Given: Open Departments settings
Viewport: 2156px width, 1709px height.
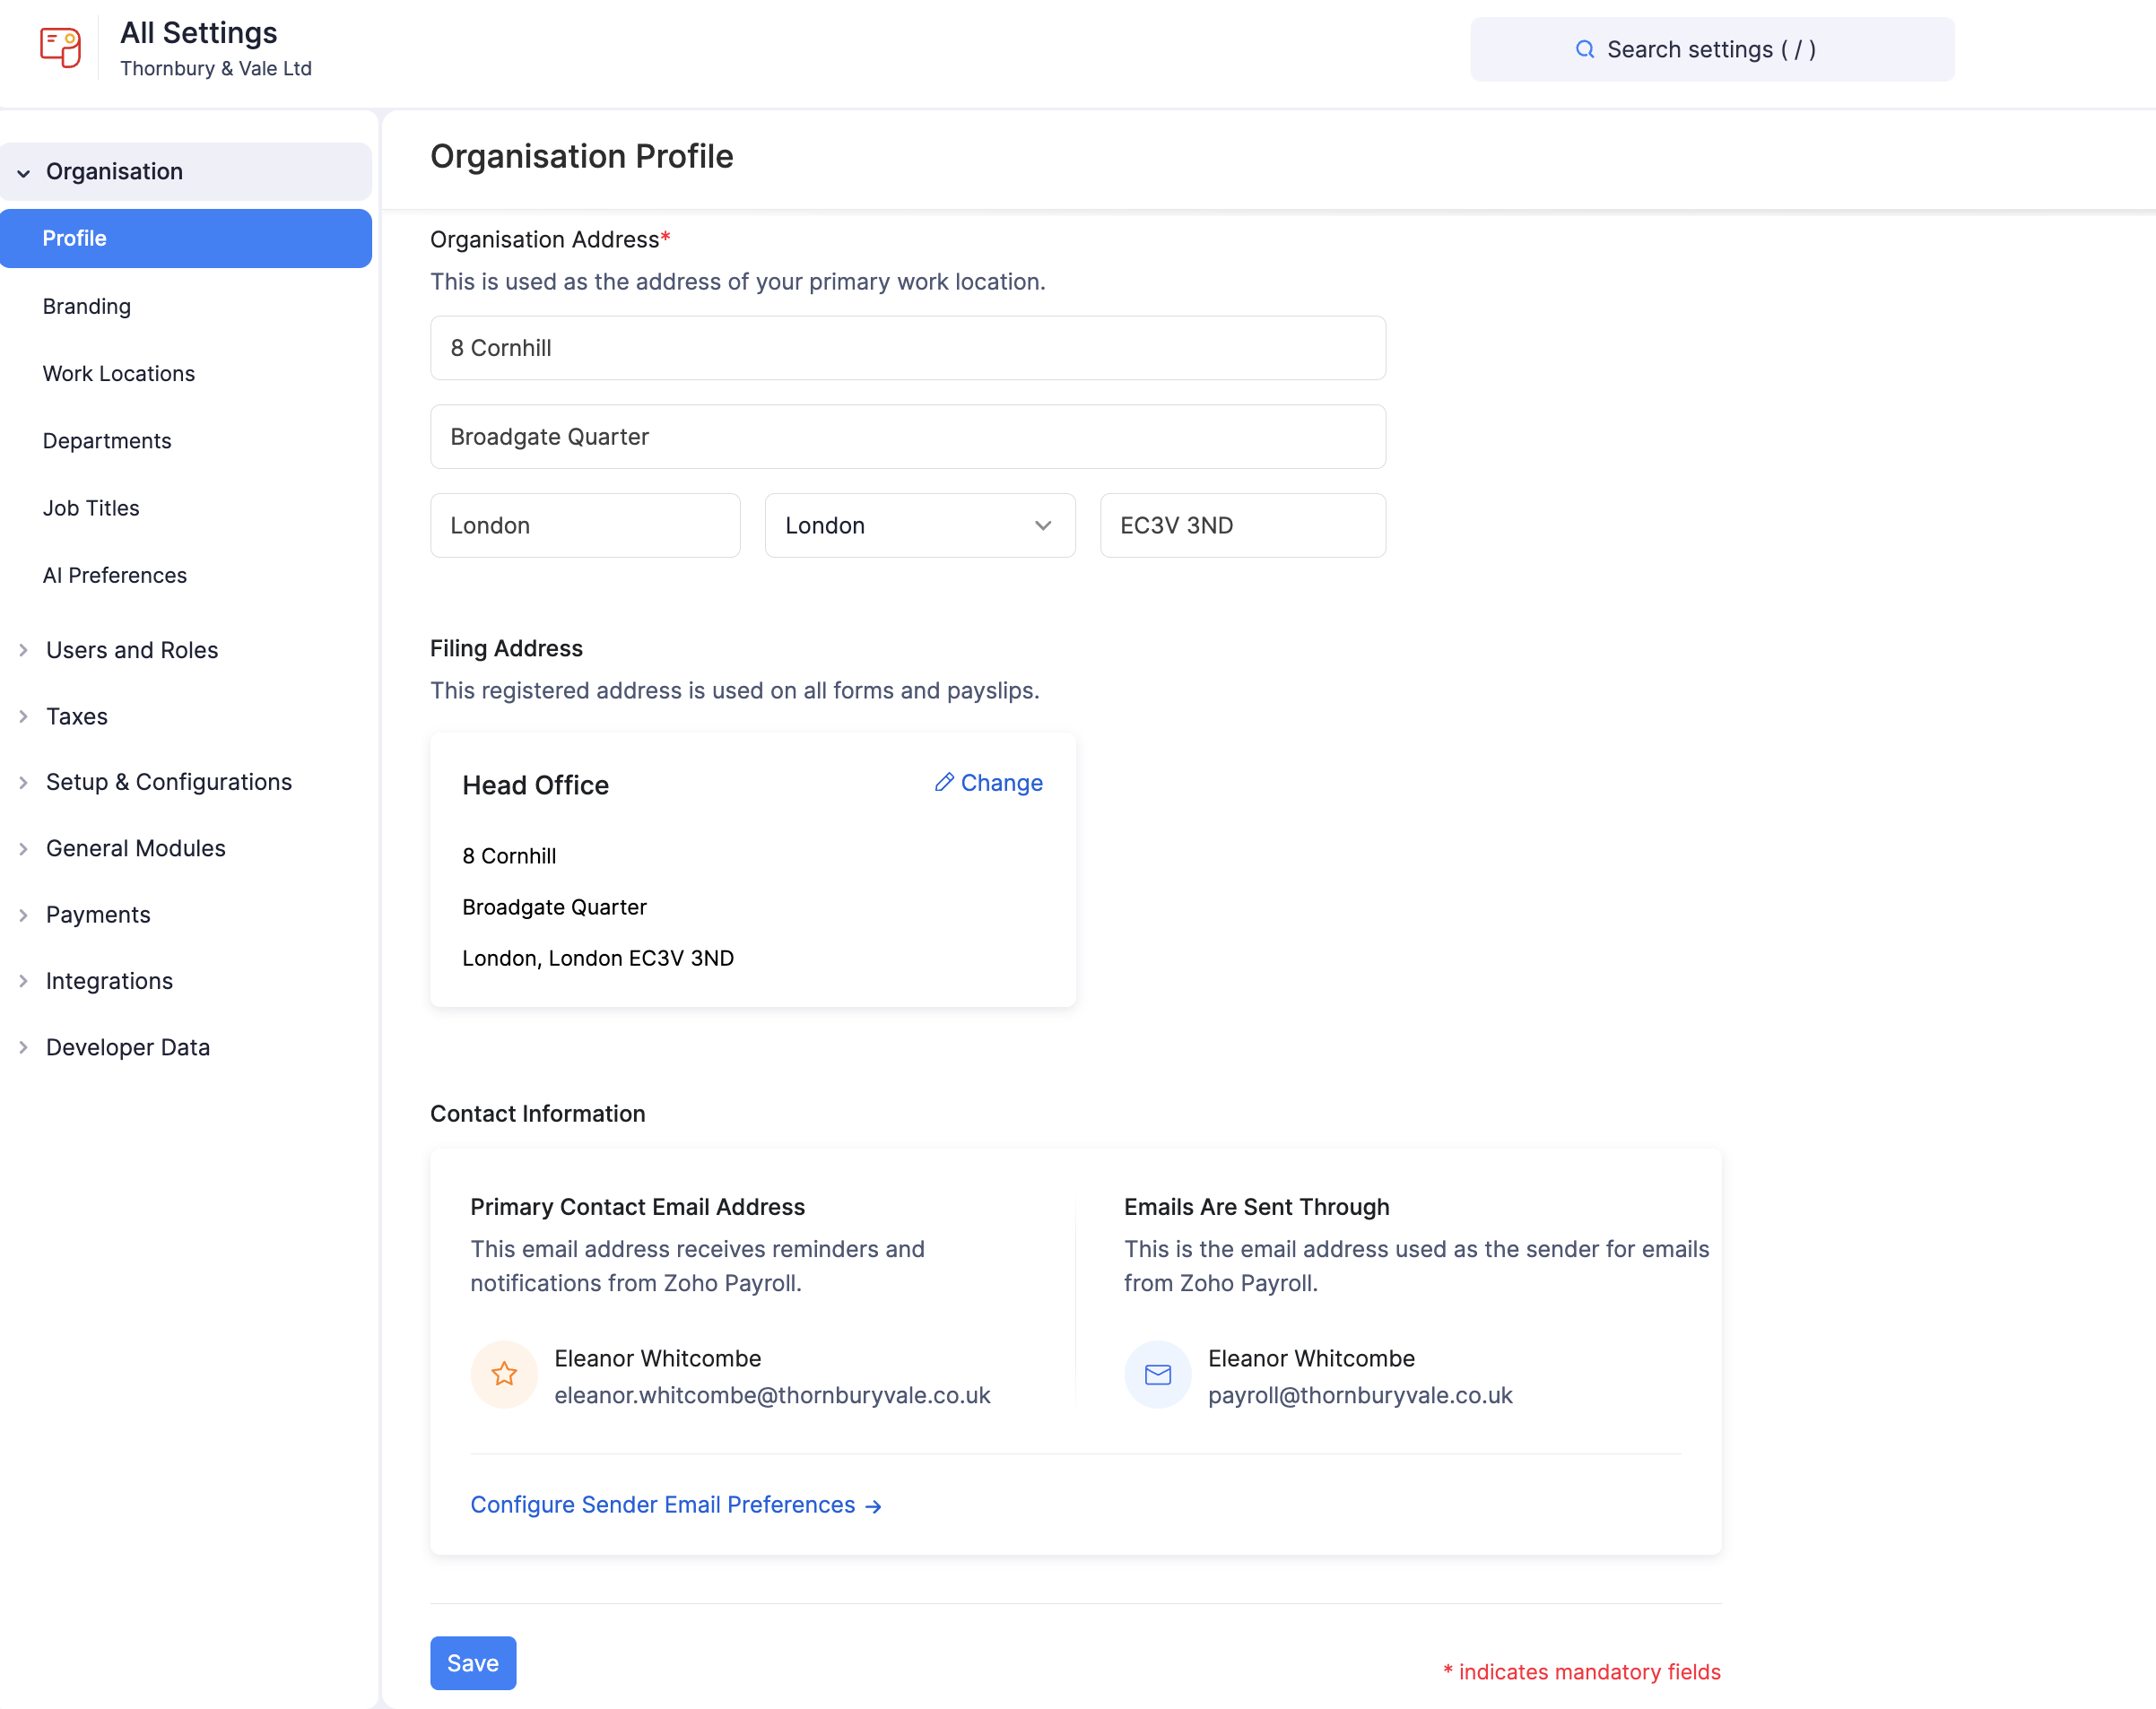Looking at the screenshot, I should tap(107, 441).
